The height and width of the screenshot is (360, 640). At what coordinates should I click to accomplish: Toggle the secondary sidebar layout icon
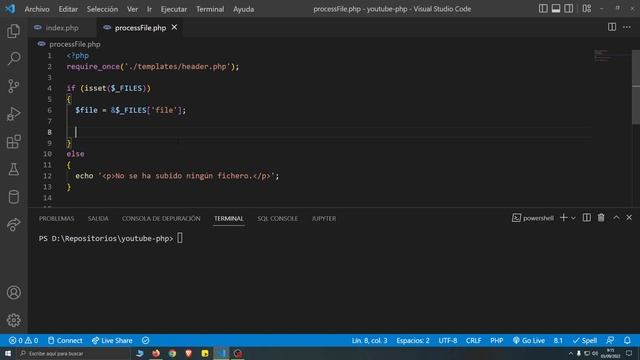coord(568,9)
